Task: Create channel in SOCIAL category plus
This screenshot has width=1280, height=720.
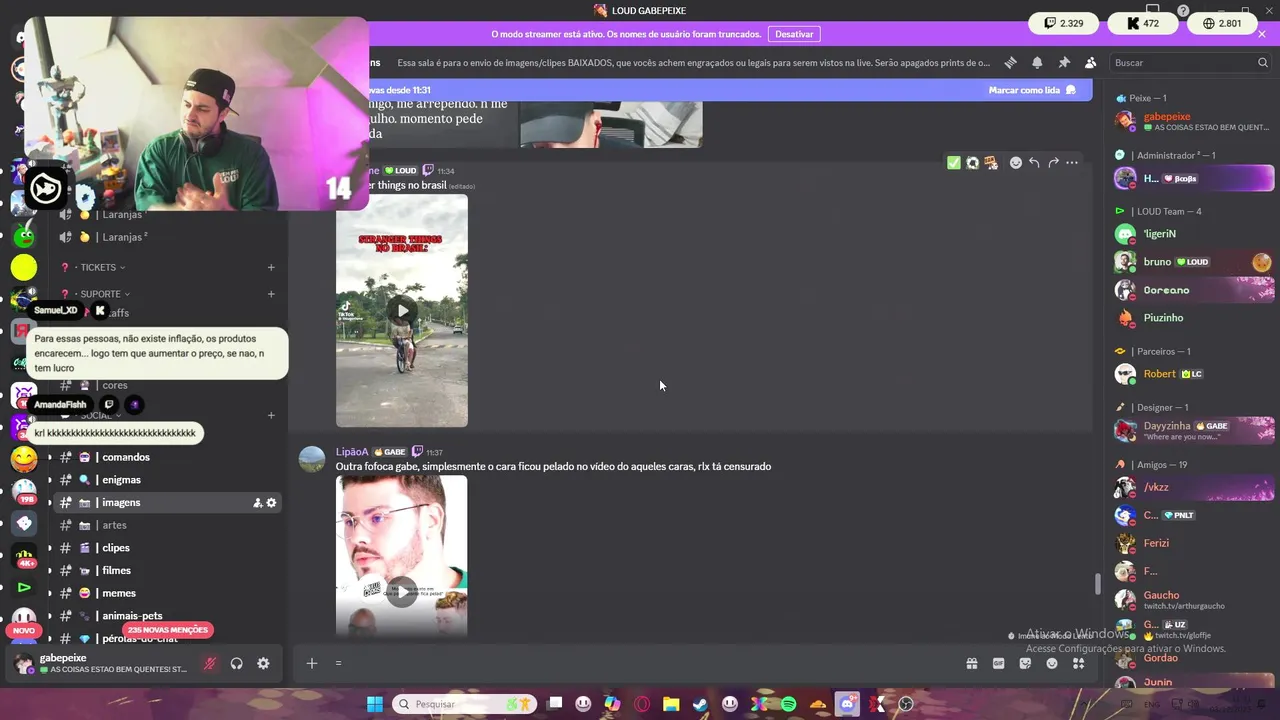Action: point(271,415)
